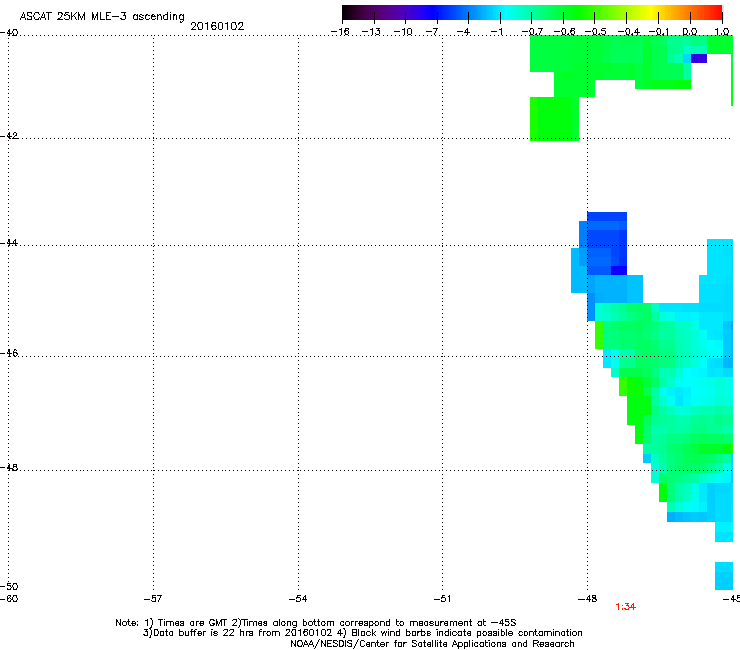The width and height of the screenshot is (740, 650).
Task: Select the '-0.1' color bar label
Action: coord(659,32)
